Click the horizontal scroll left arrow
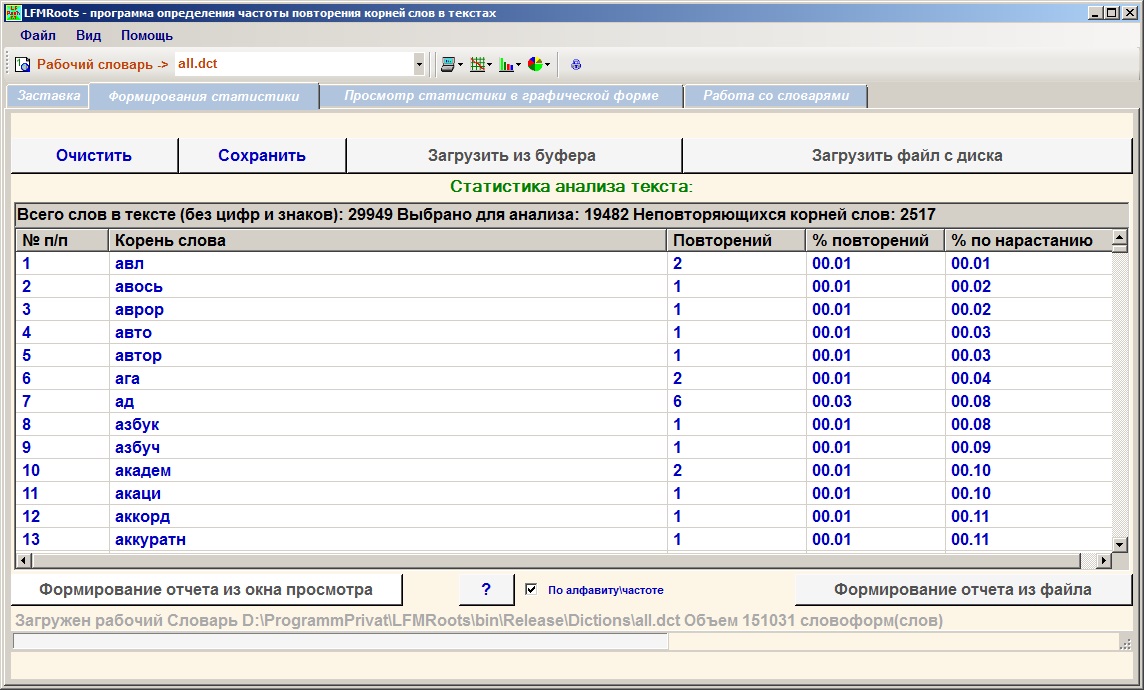This screenshot has height=690, width=1144. [x=24, y=560]
